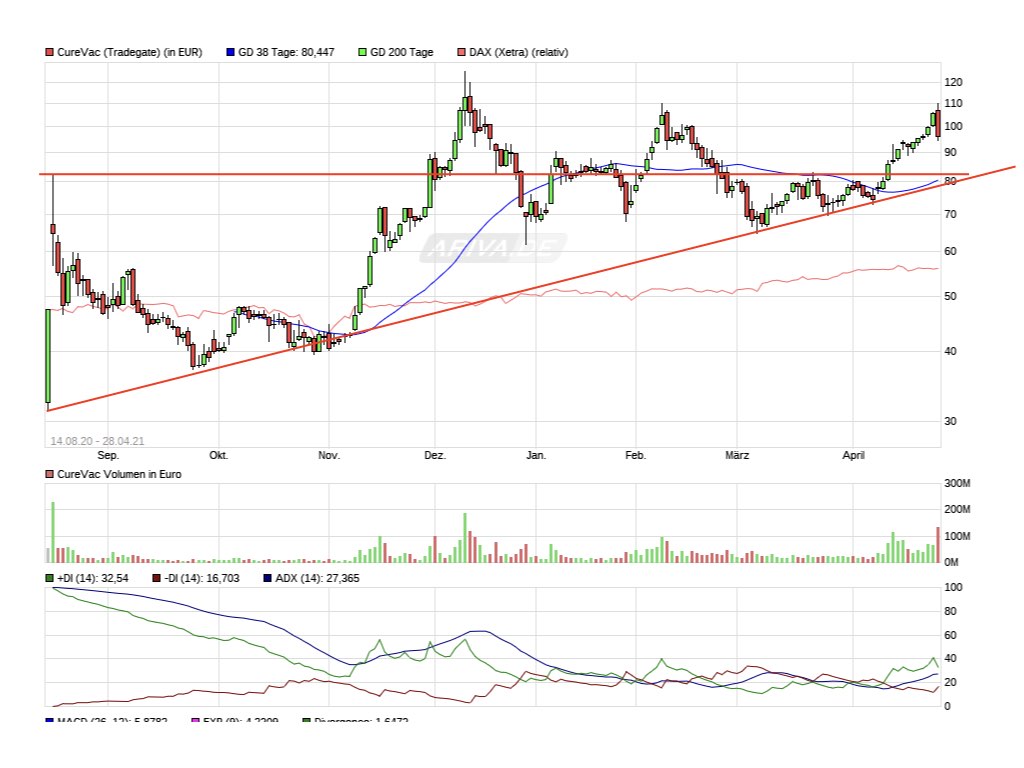Click the red square beside CureVac Volumen in Euro

point(48,474)
